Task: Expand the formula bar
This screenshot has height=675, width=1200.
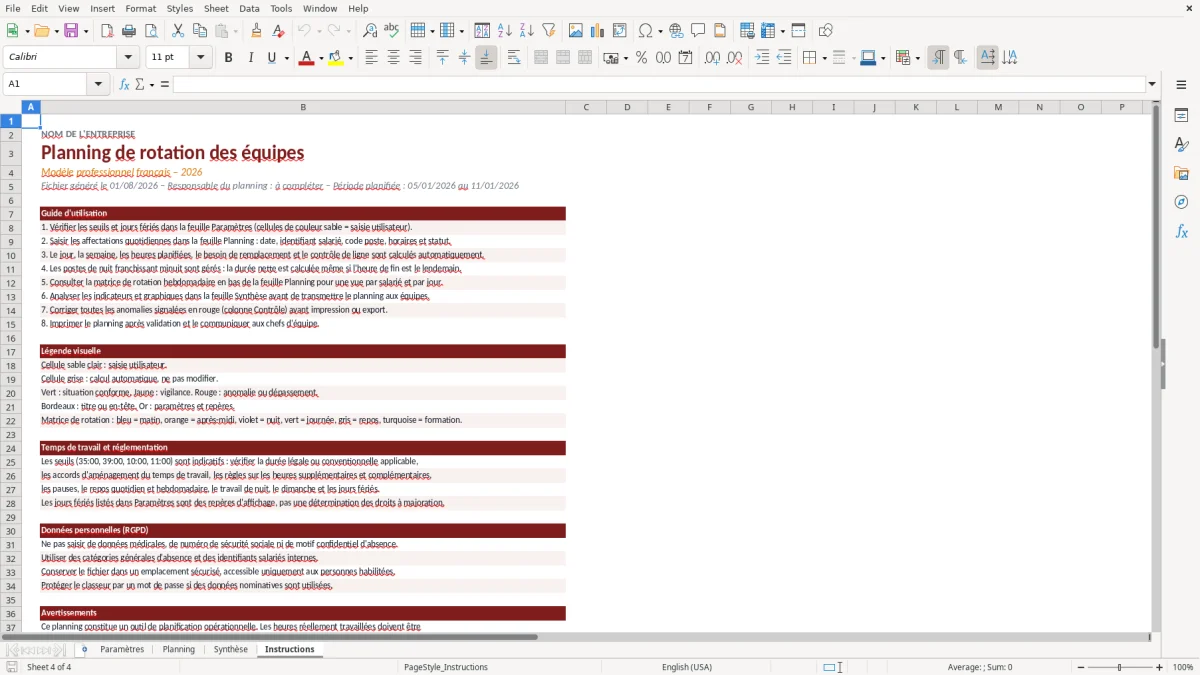Action: [x=1153, y=84]
